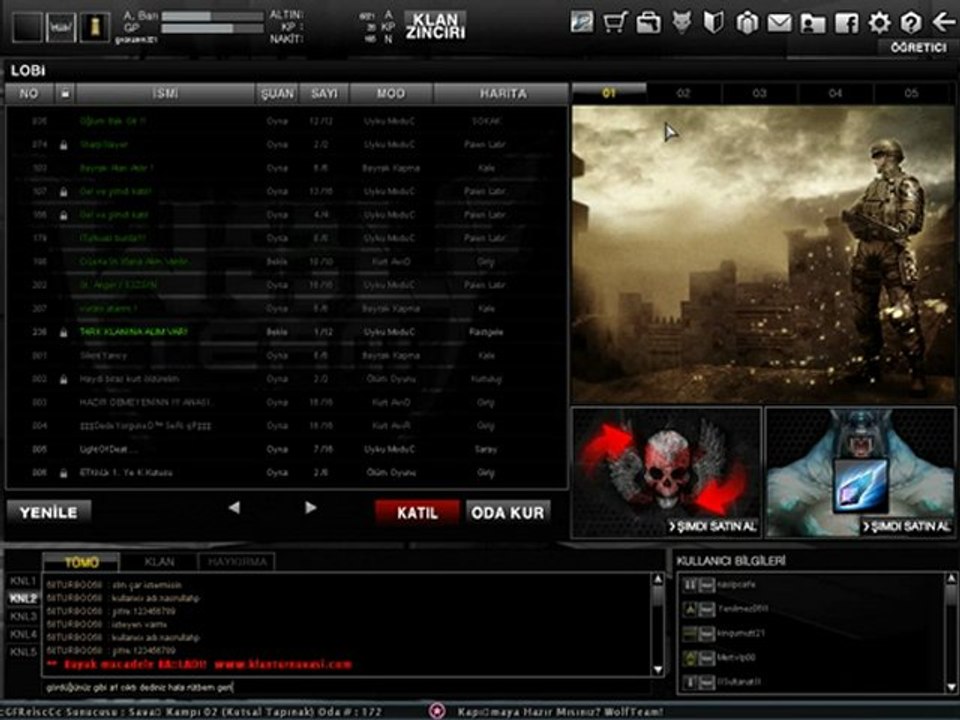This screenshot has height=720, width=960.
Task: Select channel KNL1
Action: 23,580
